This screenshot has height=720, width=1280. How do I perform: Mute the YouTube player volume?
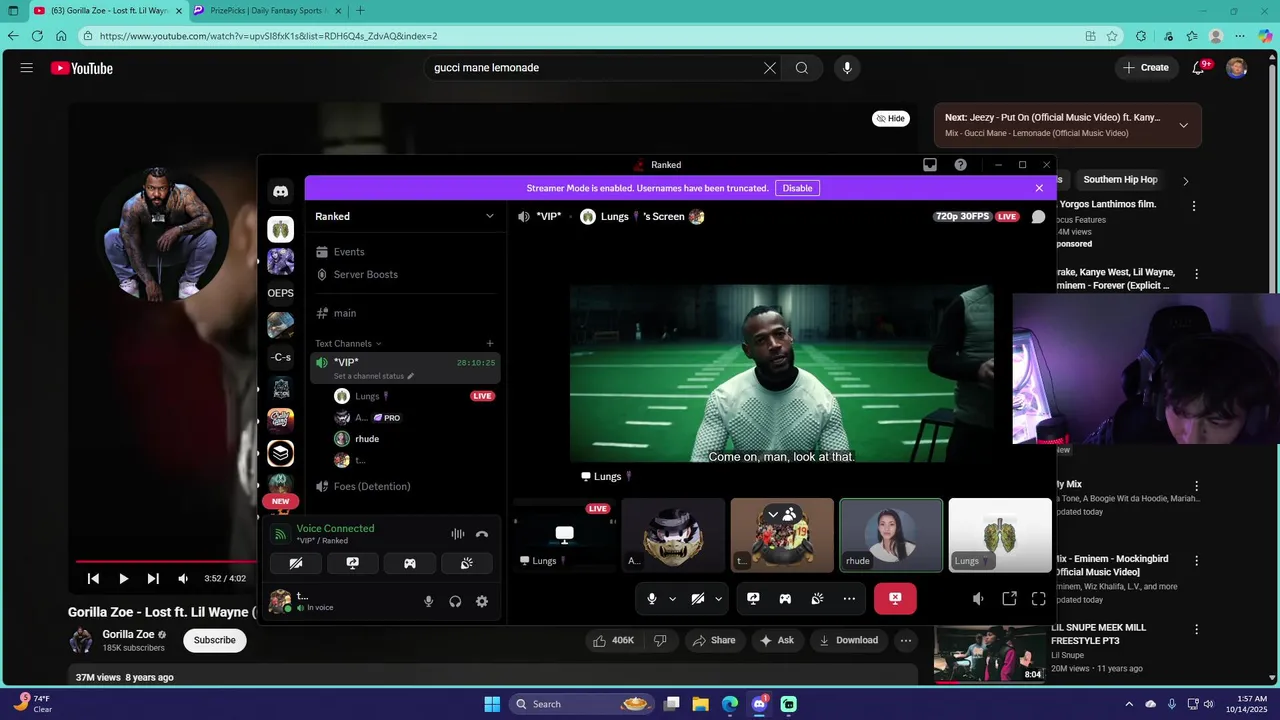click(183, 578)
